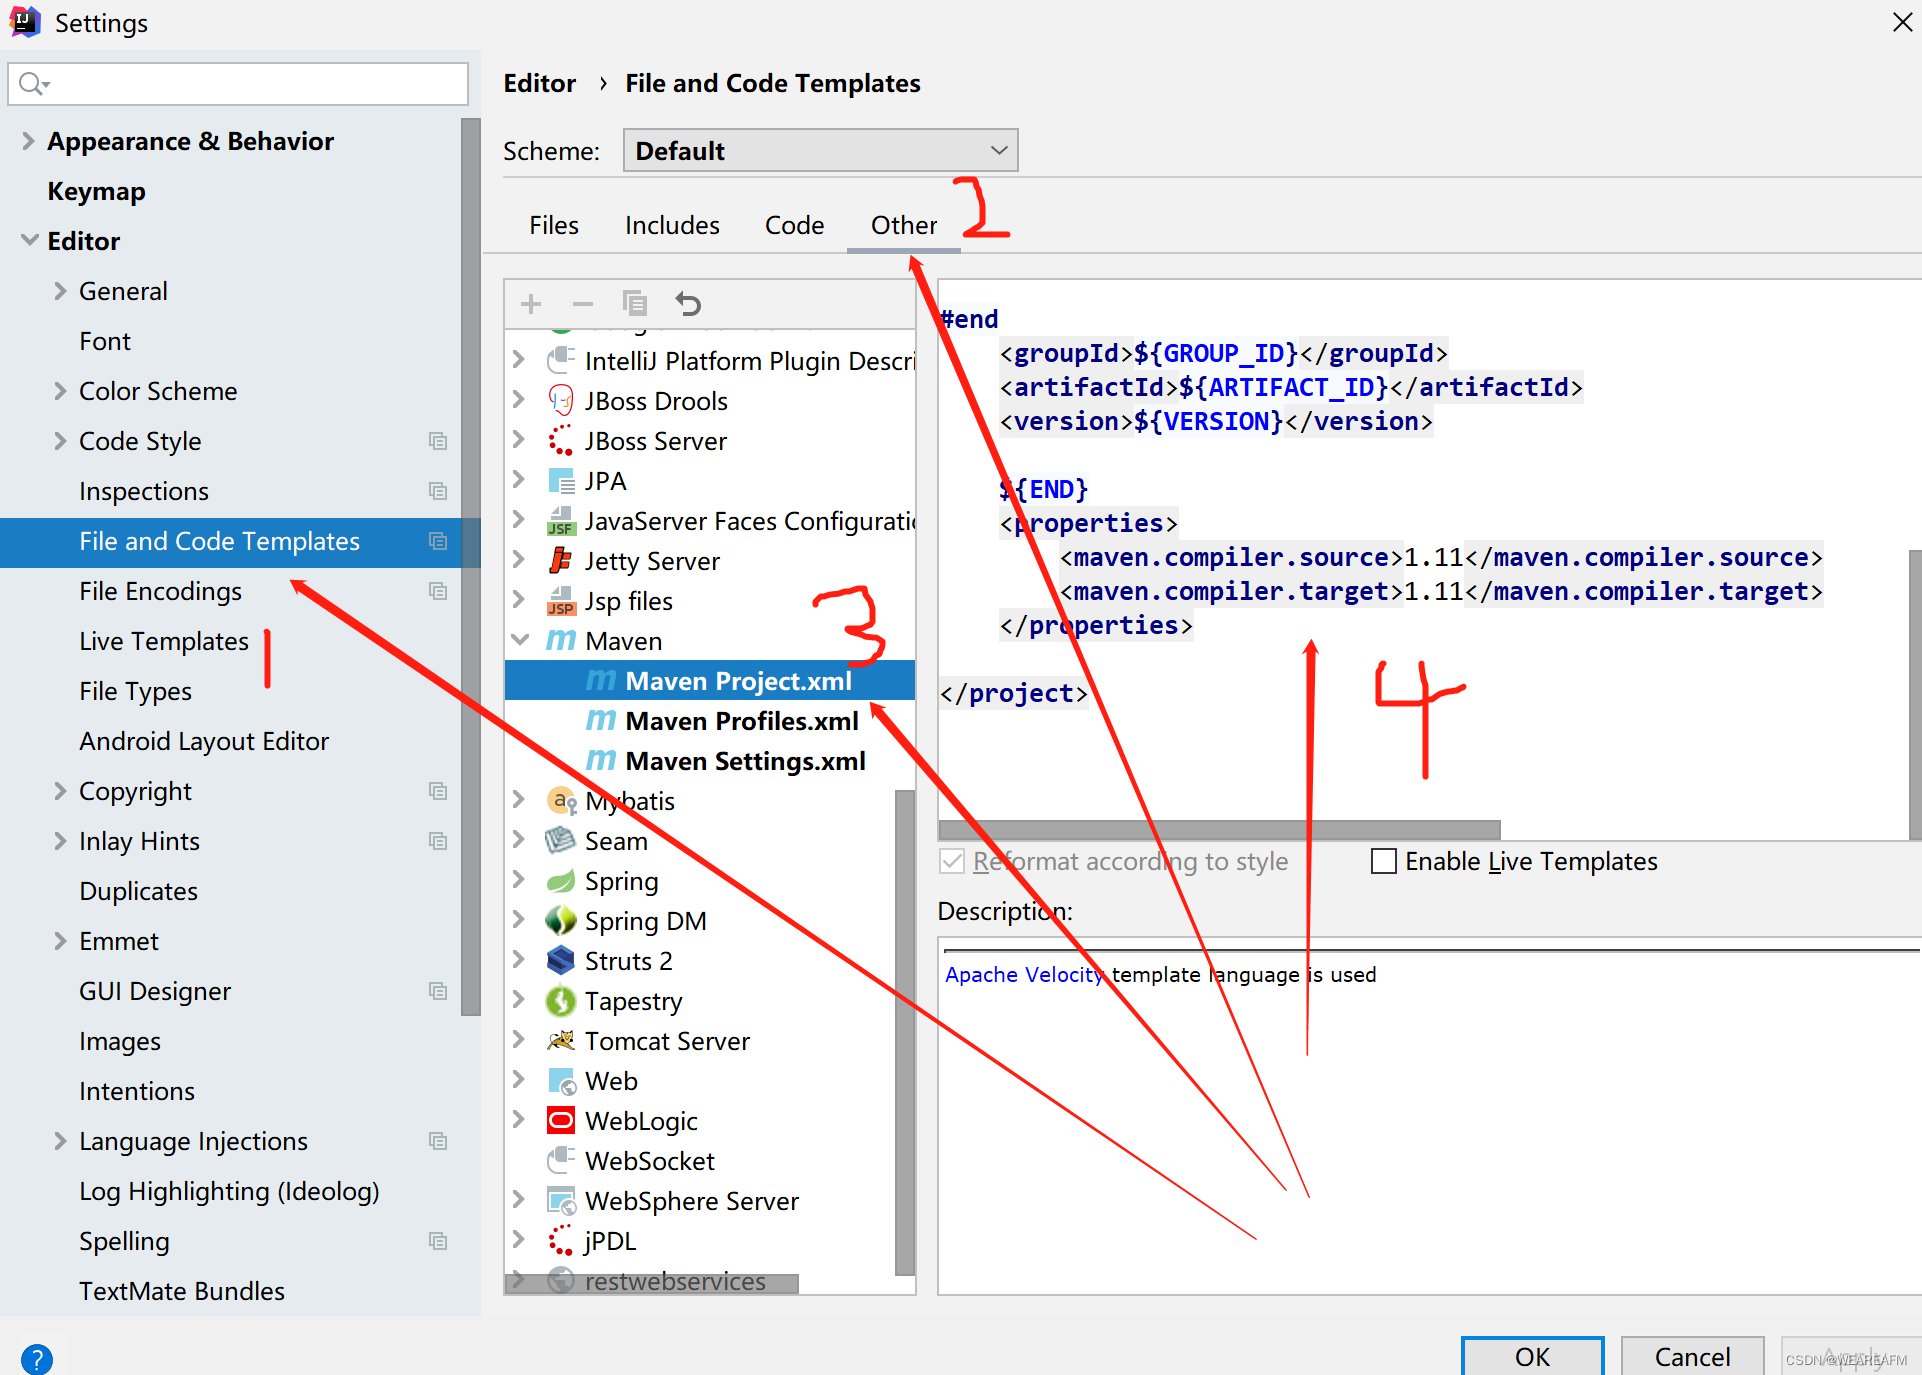Expand Appearance & Behavior settings section
Image resolution: width=1922 pixels, height=1375 pixels.
tap(28, 141)
